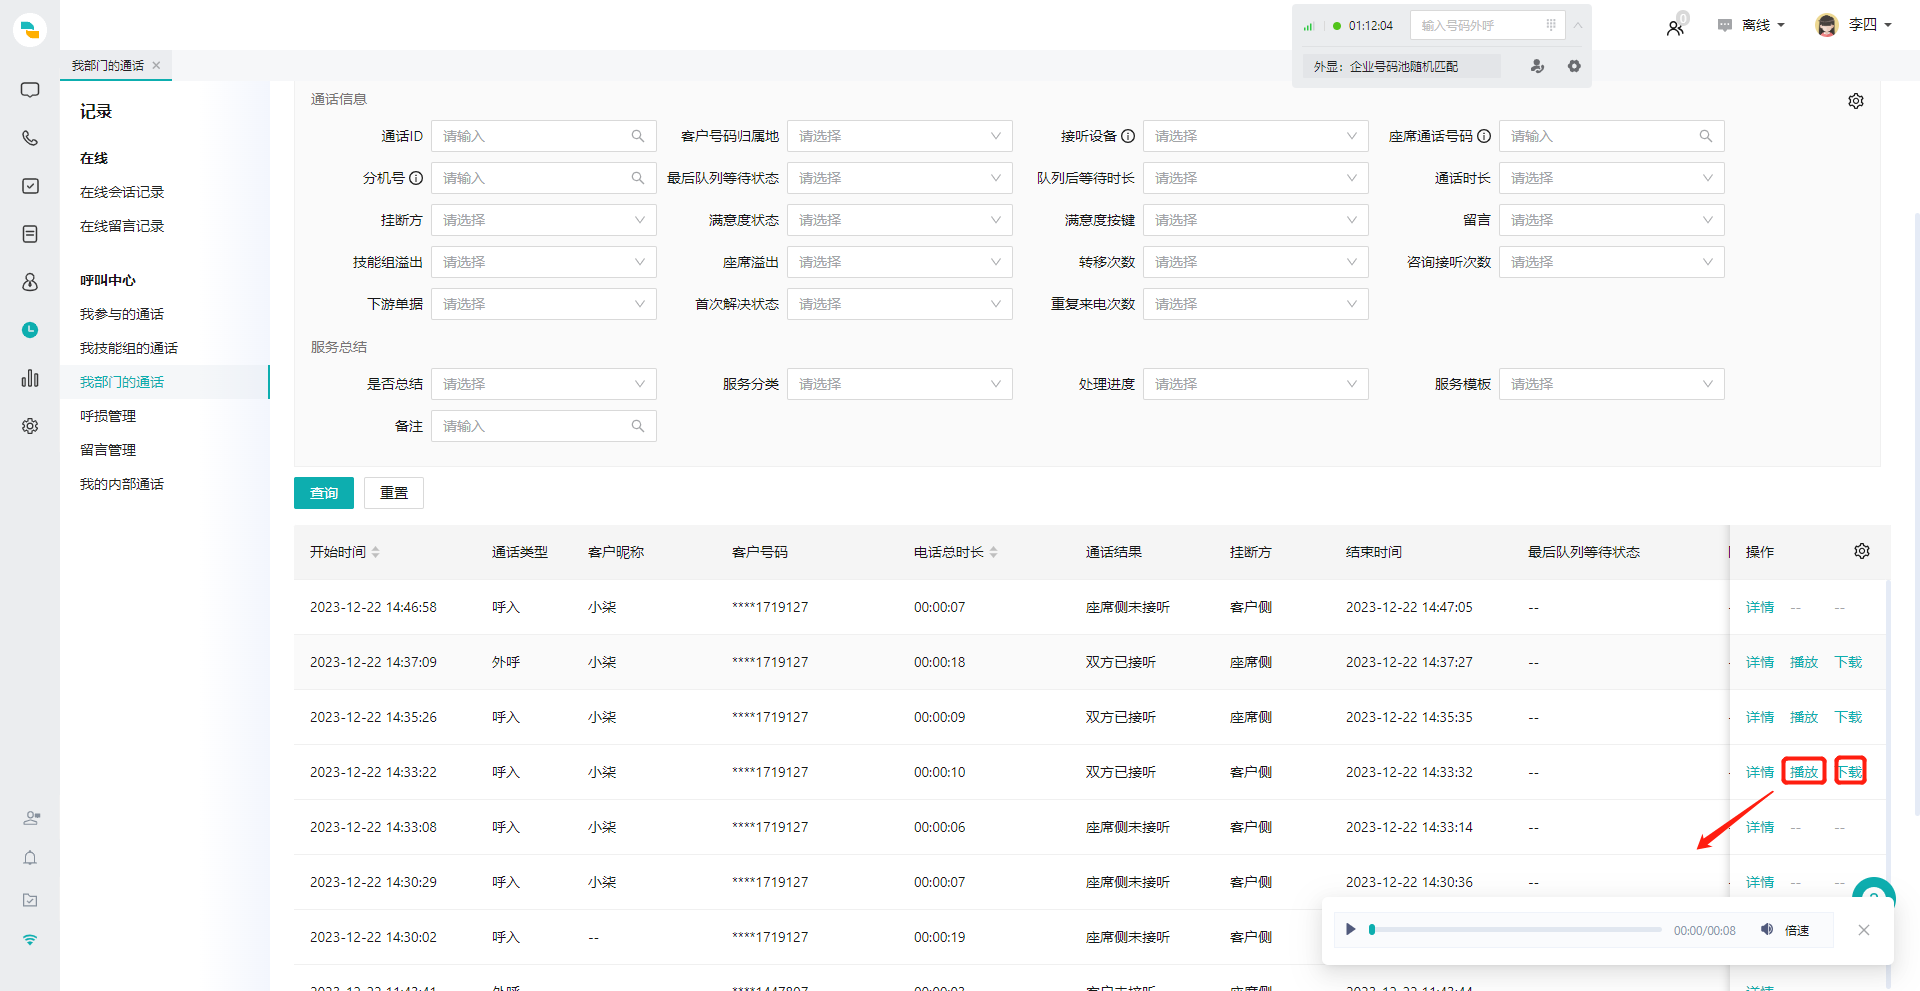Click the search icon in 通话ID field
1920x991 pixels.
point(638,136)
